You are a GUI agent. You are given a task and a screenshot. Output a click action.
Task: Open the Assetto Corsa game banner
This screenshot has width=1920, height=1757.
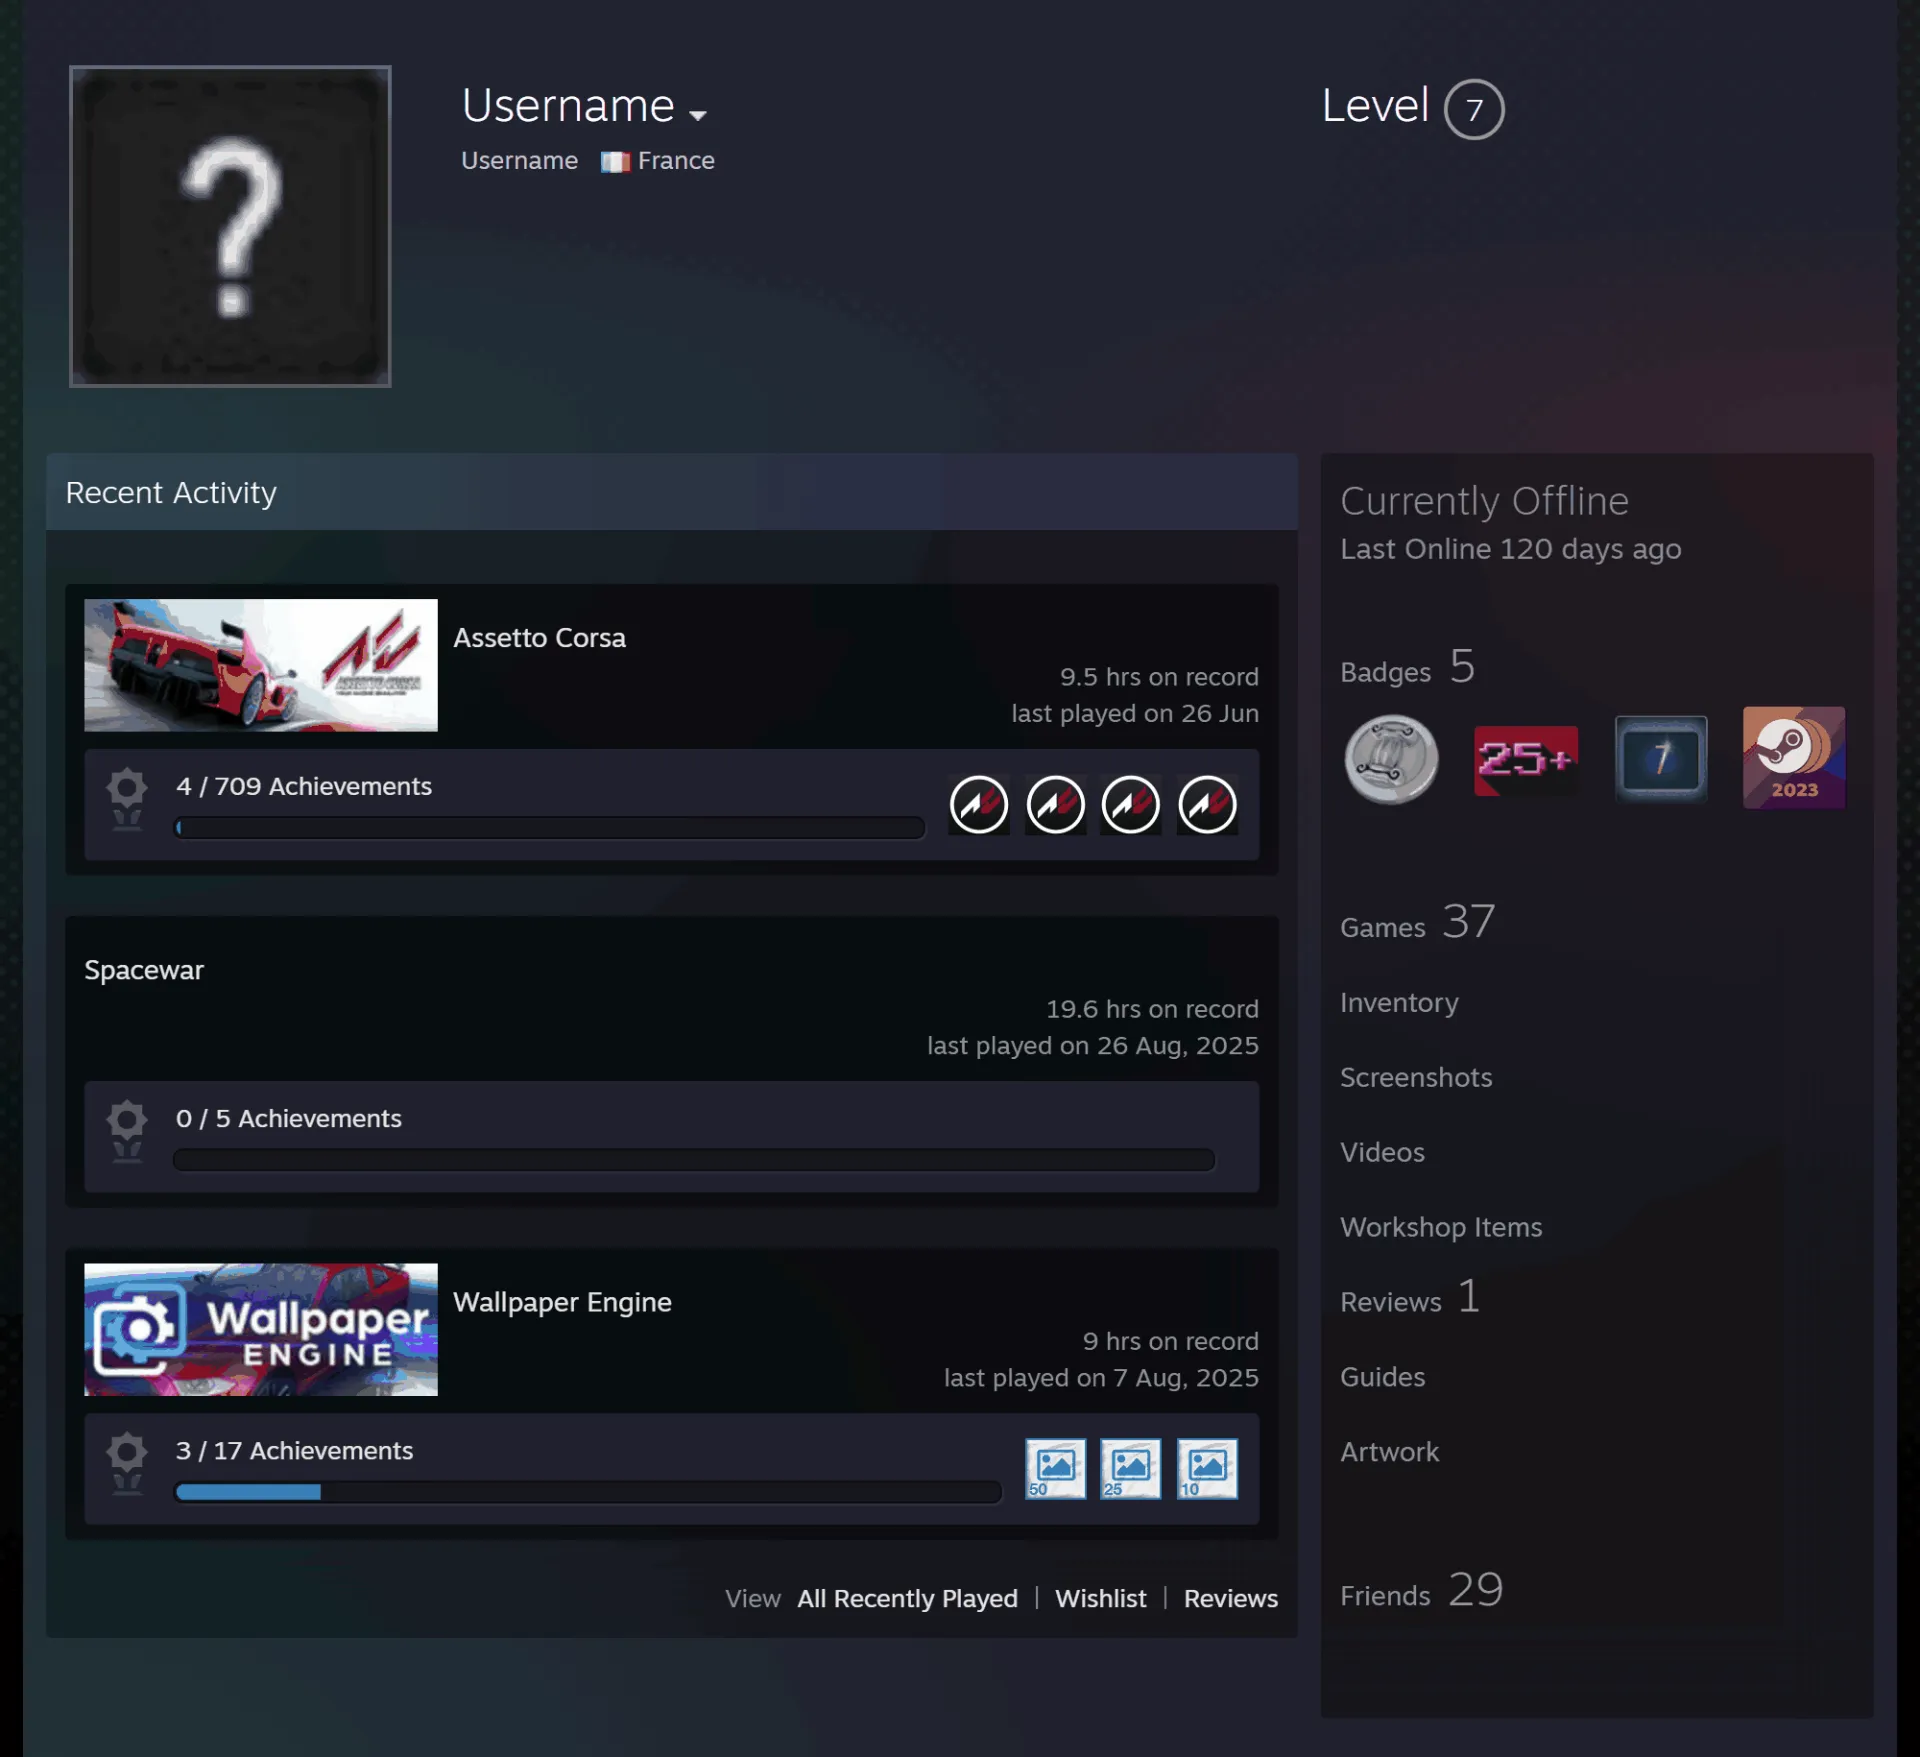[261, 665]
